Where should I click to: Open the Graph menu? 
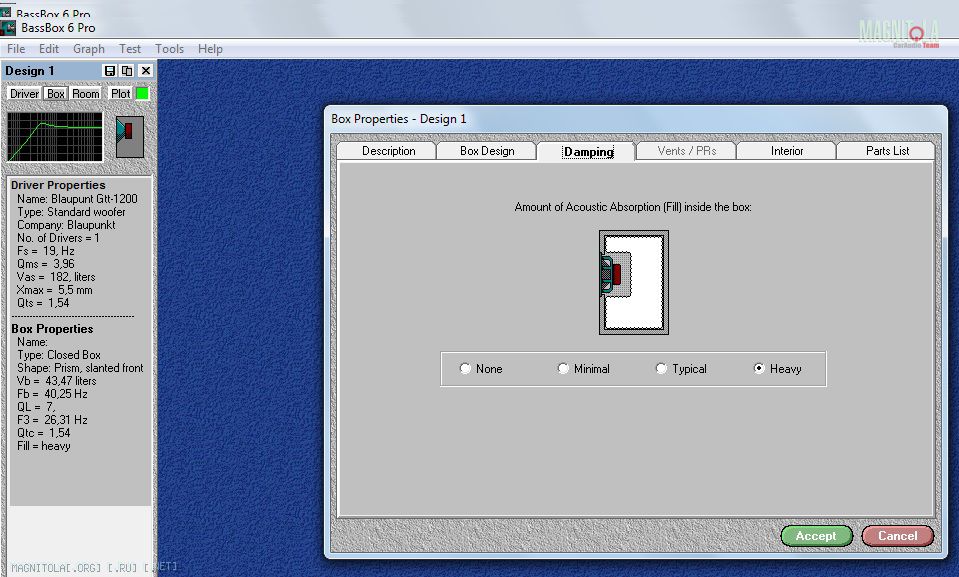(89, 49)
